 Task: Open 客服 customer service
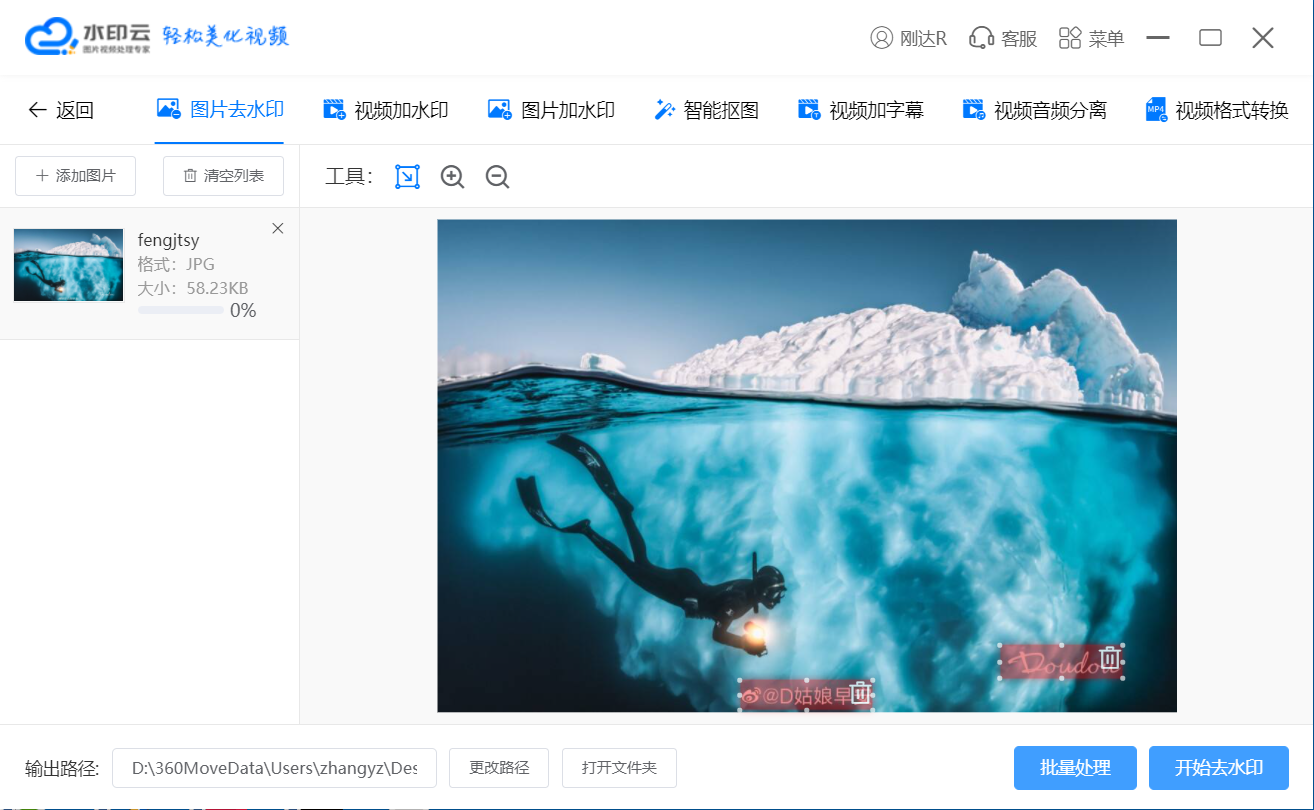tap(1003, 38)
